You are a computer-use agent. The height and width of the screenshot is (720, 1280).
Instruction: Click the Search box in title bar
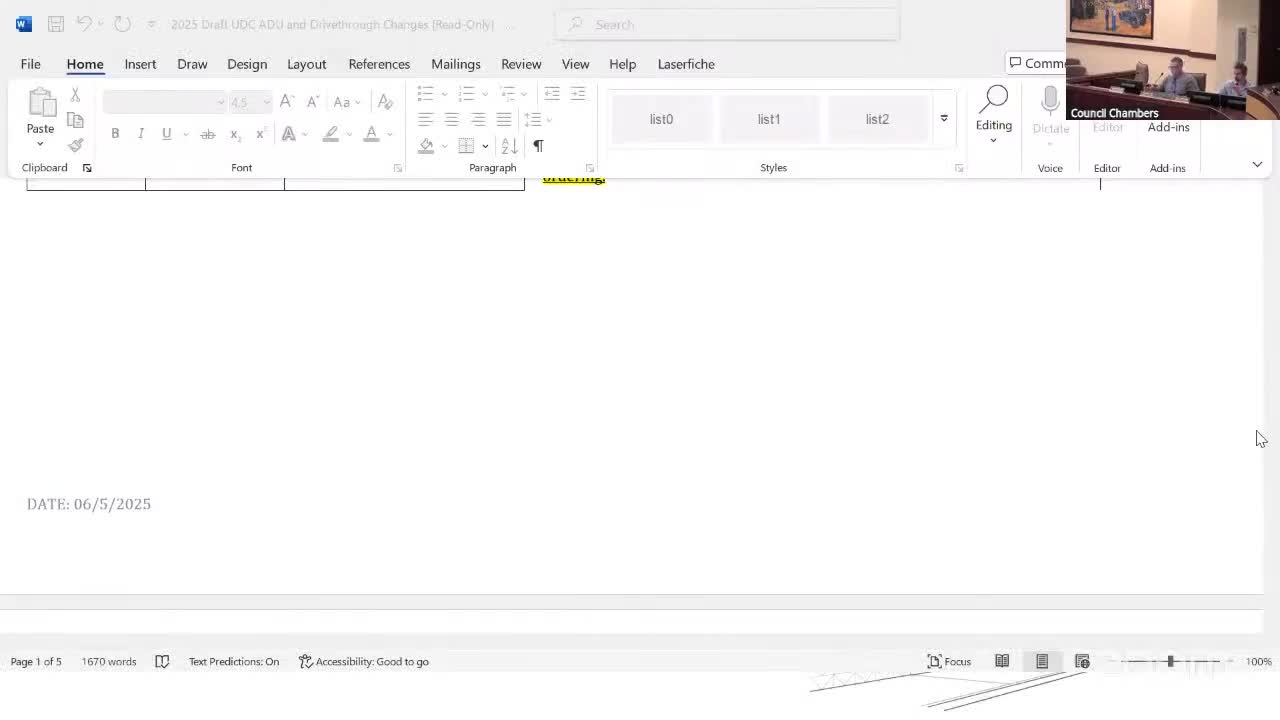[727, 24]
